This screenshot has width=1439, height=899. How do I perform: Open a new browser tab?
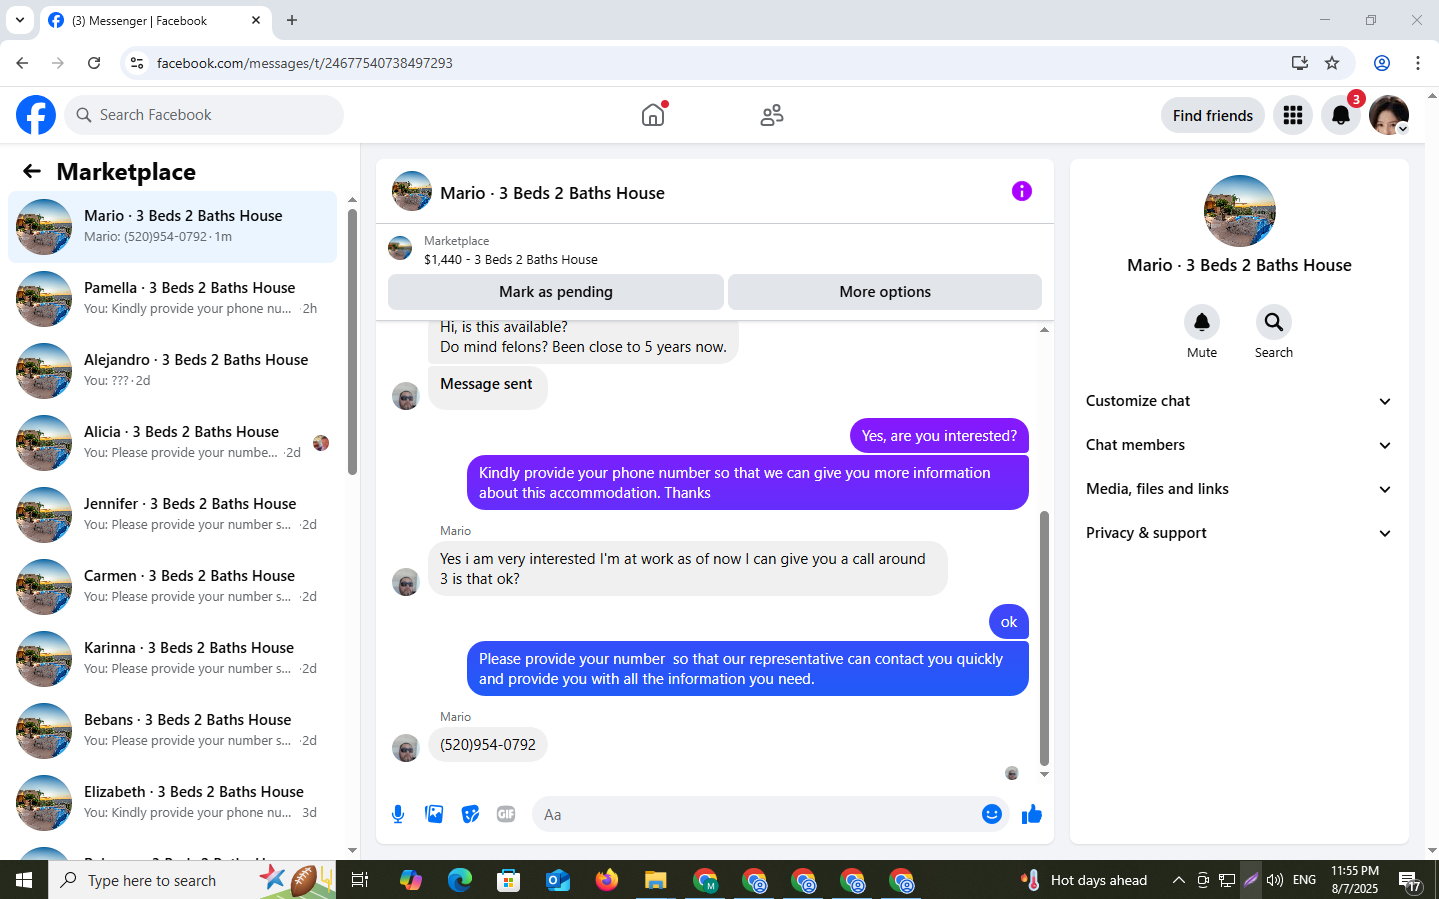pyautogui.click(x=292, y=20)
